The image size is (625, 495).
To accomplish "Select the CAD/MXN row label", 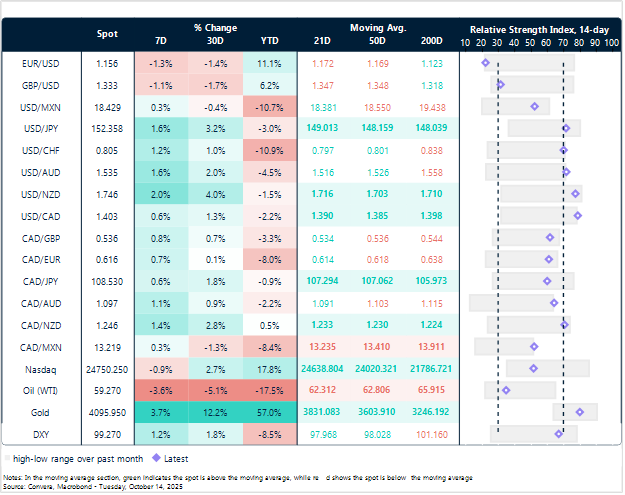I will point(38,346).
